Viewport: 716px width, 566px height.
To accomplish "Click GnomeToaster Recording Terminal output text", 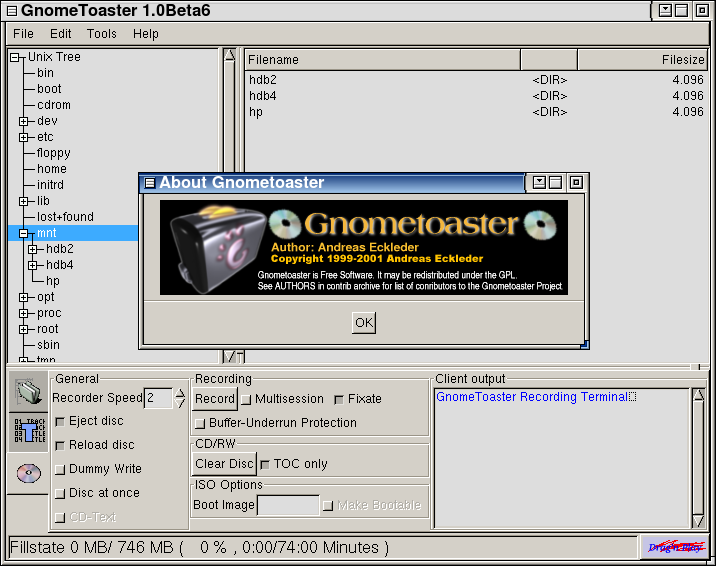I will (x=532, y=397).
